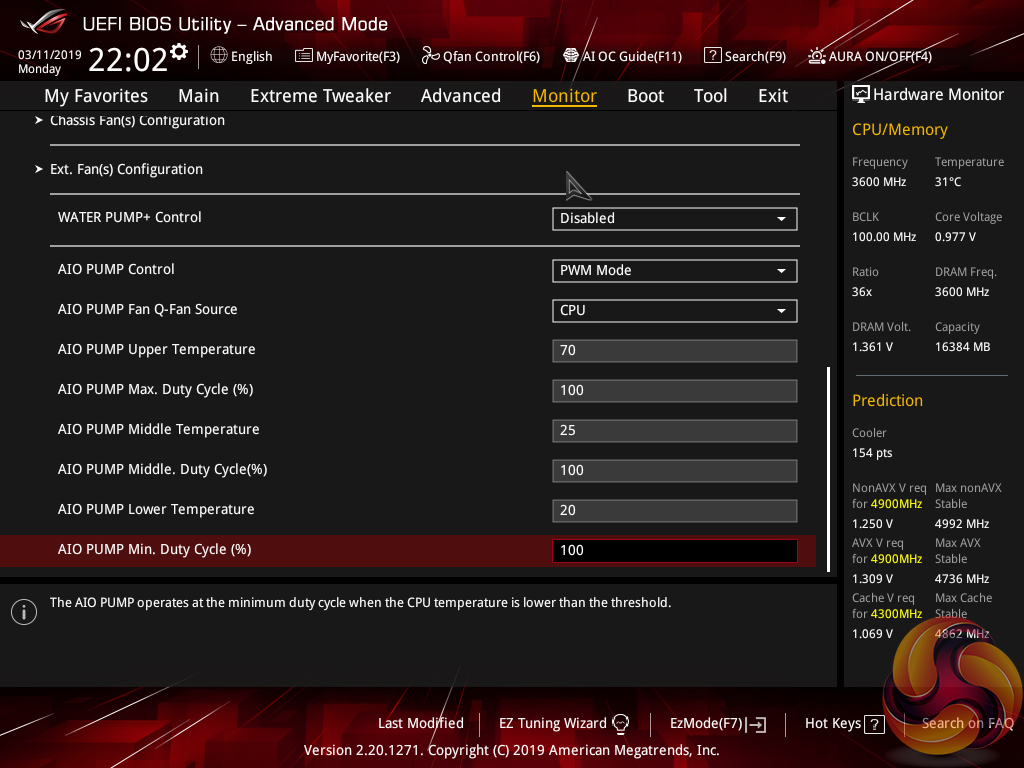Click the BCLK 100.00 MHz value
The height and width of the screenshot is (768, 1024).
click(x=884, y=237)
